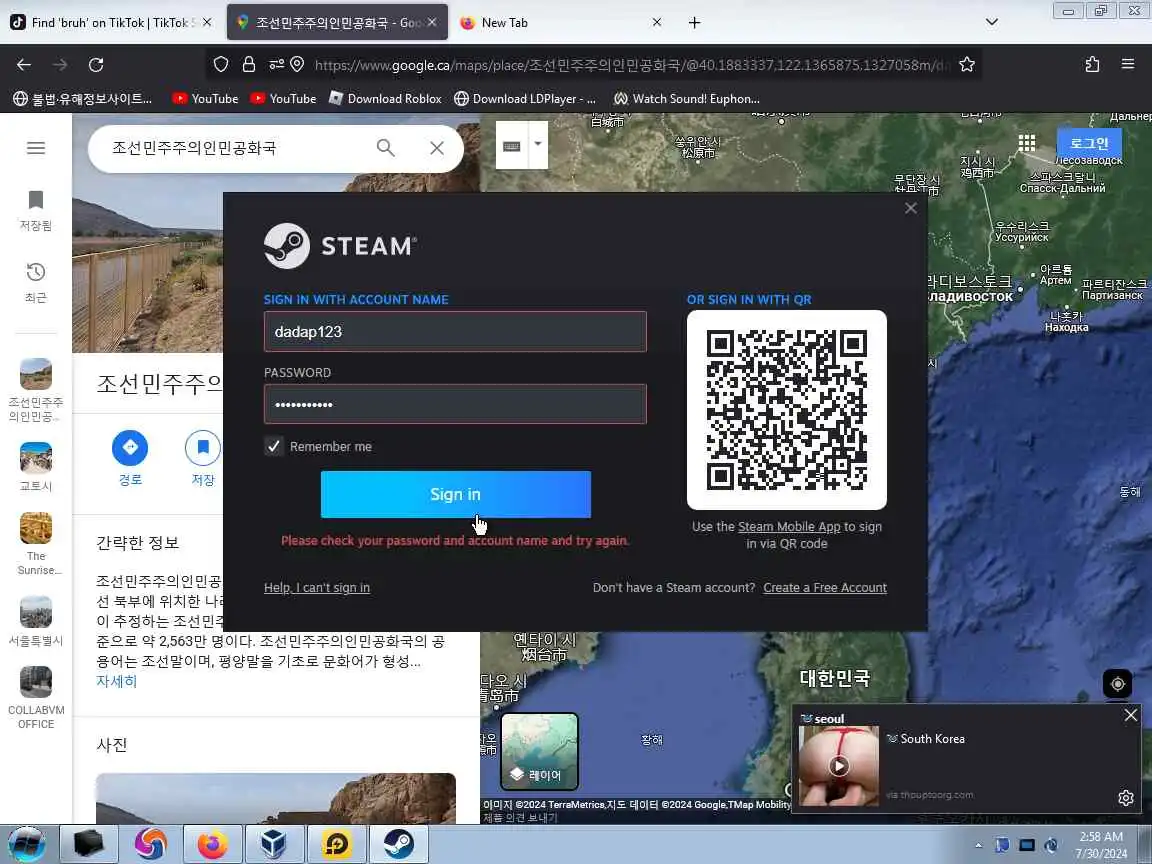1152x864 pixels.
Task: Click the Steam password field
Action: (455, 404)
